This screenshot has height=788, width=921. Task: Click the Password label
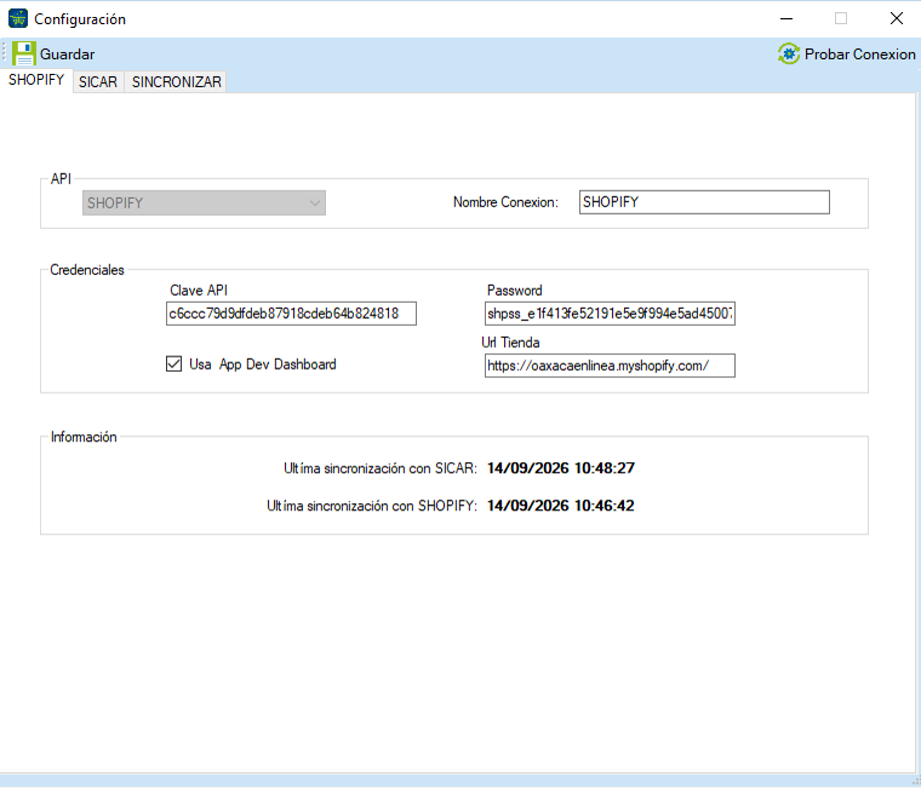click(x=515, y=290)
